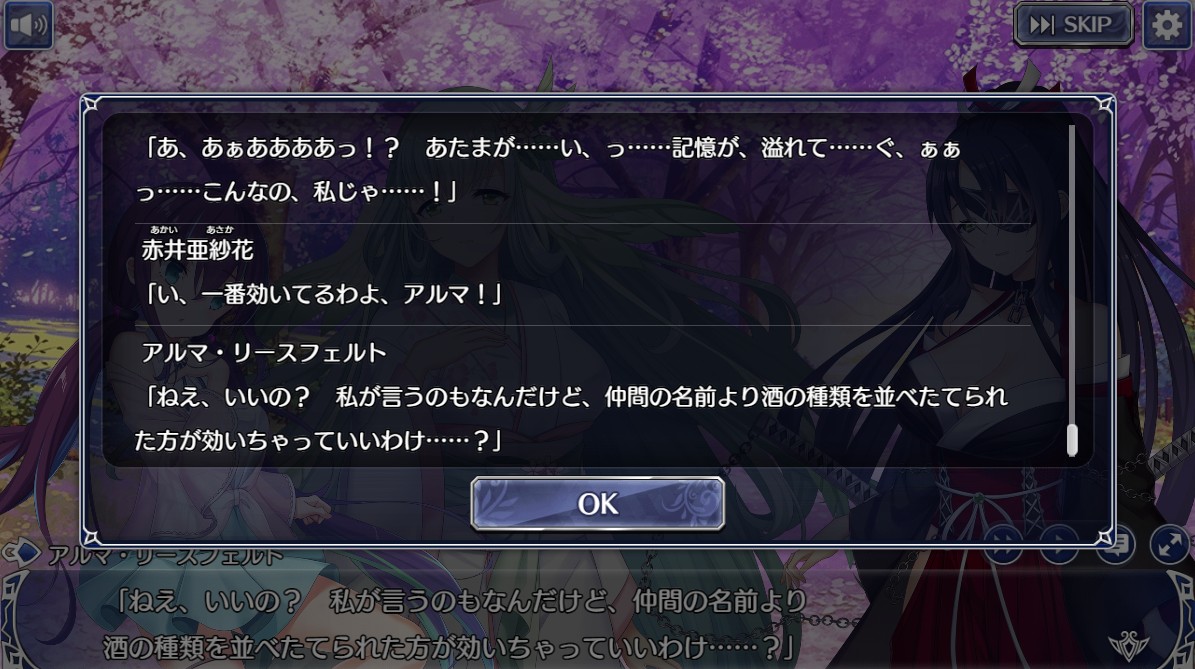Toggle auto-play with the play icon
The height and width of the screenshot is (669, 1195).
pyautogui.click(x=1060, y=544)
